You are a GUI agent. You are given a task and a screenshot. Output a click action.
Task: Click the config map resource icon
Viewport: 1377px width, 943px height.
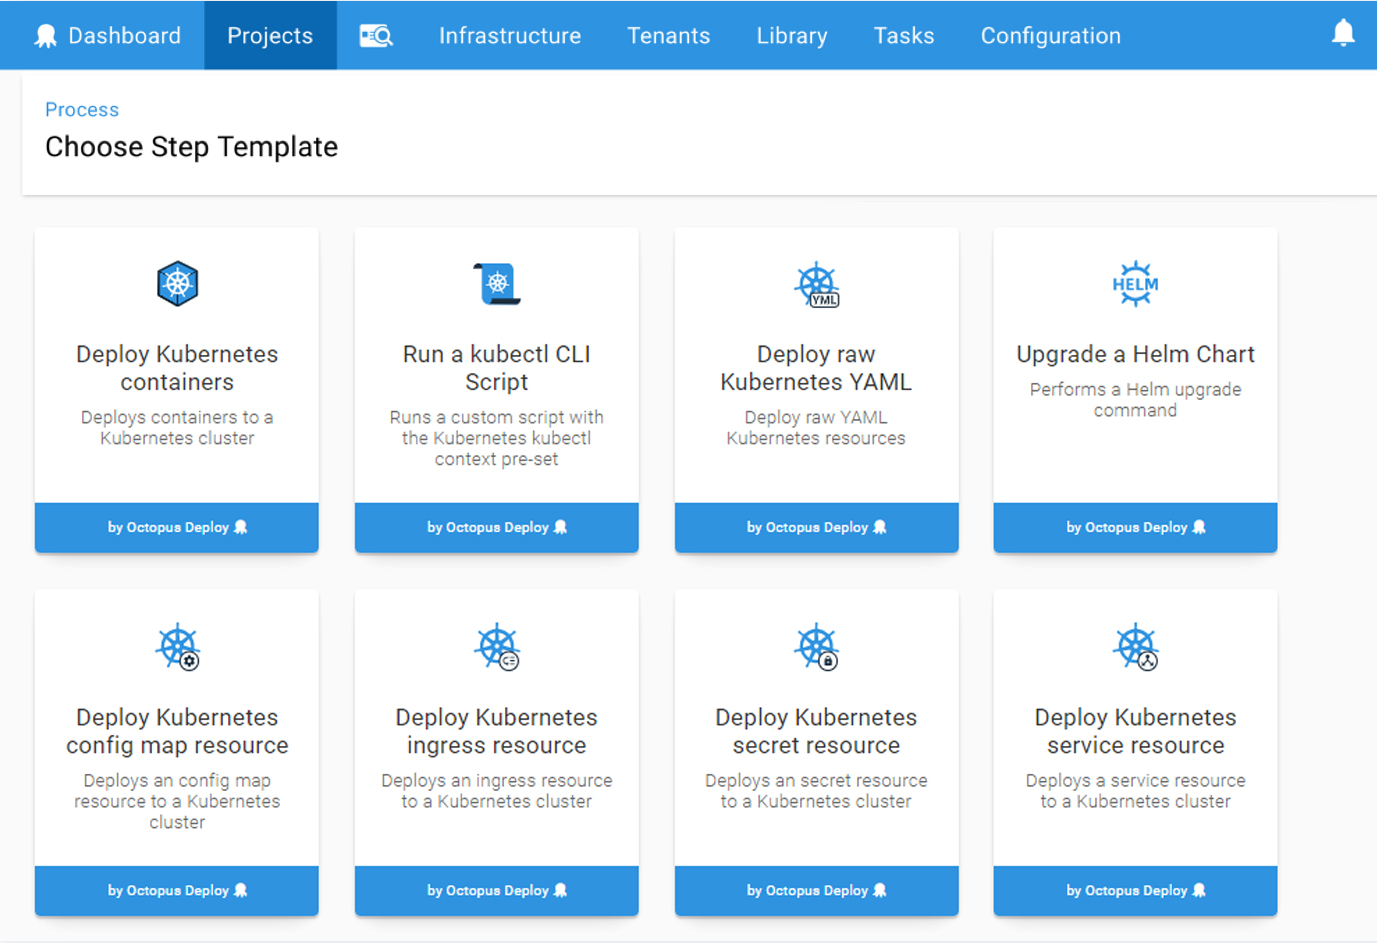[177, 647]
